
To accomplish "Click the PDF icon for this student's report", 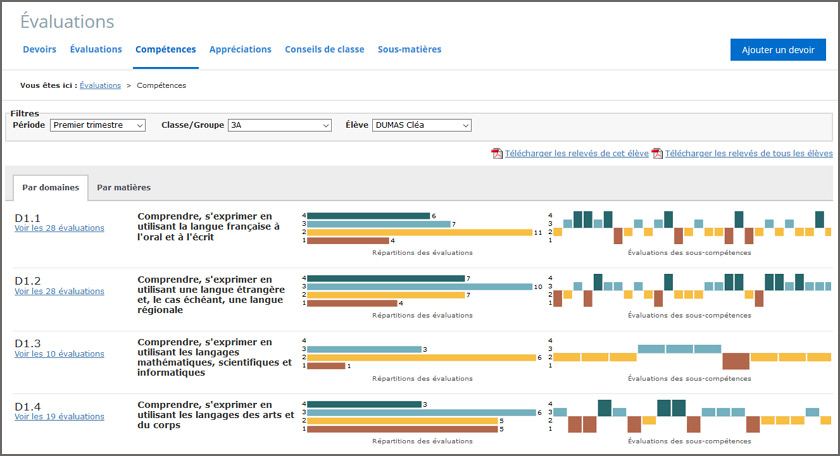I will 496,154.
